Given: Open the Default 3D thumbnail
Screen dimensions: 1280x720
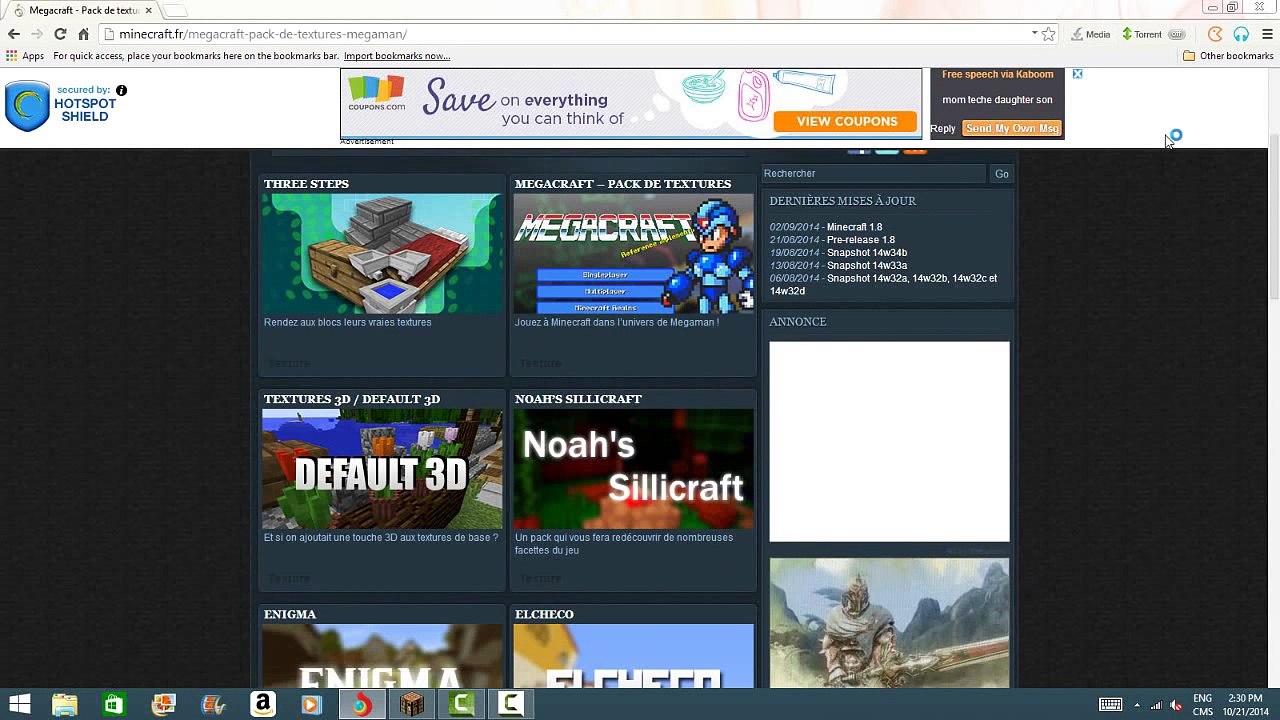Looking at the screenshot, I should click(383, 469).
